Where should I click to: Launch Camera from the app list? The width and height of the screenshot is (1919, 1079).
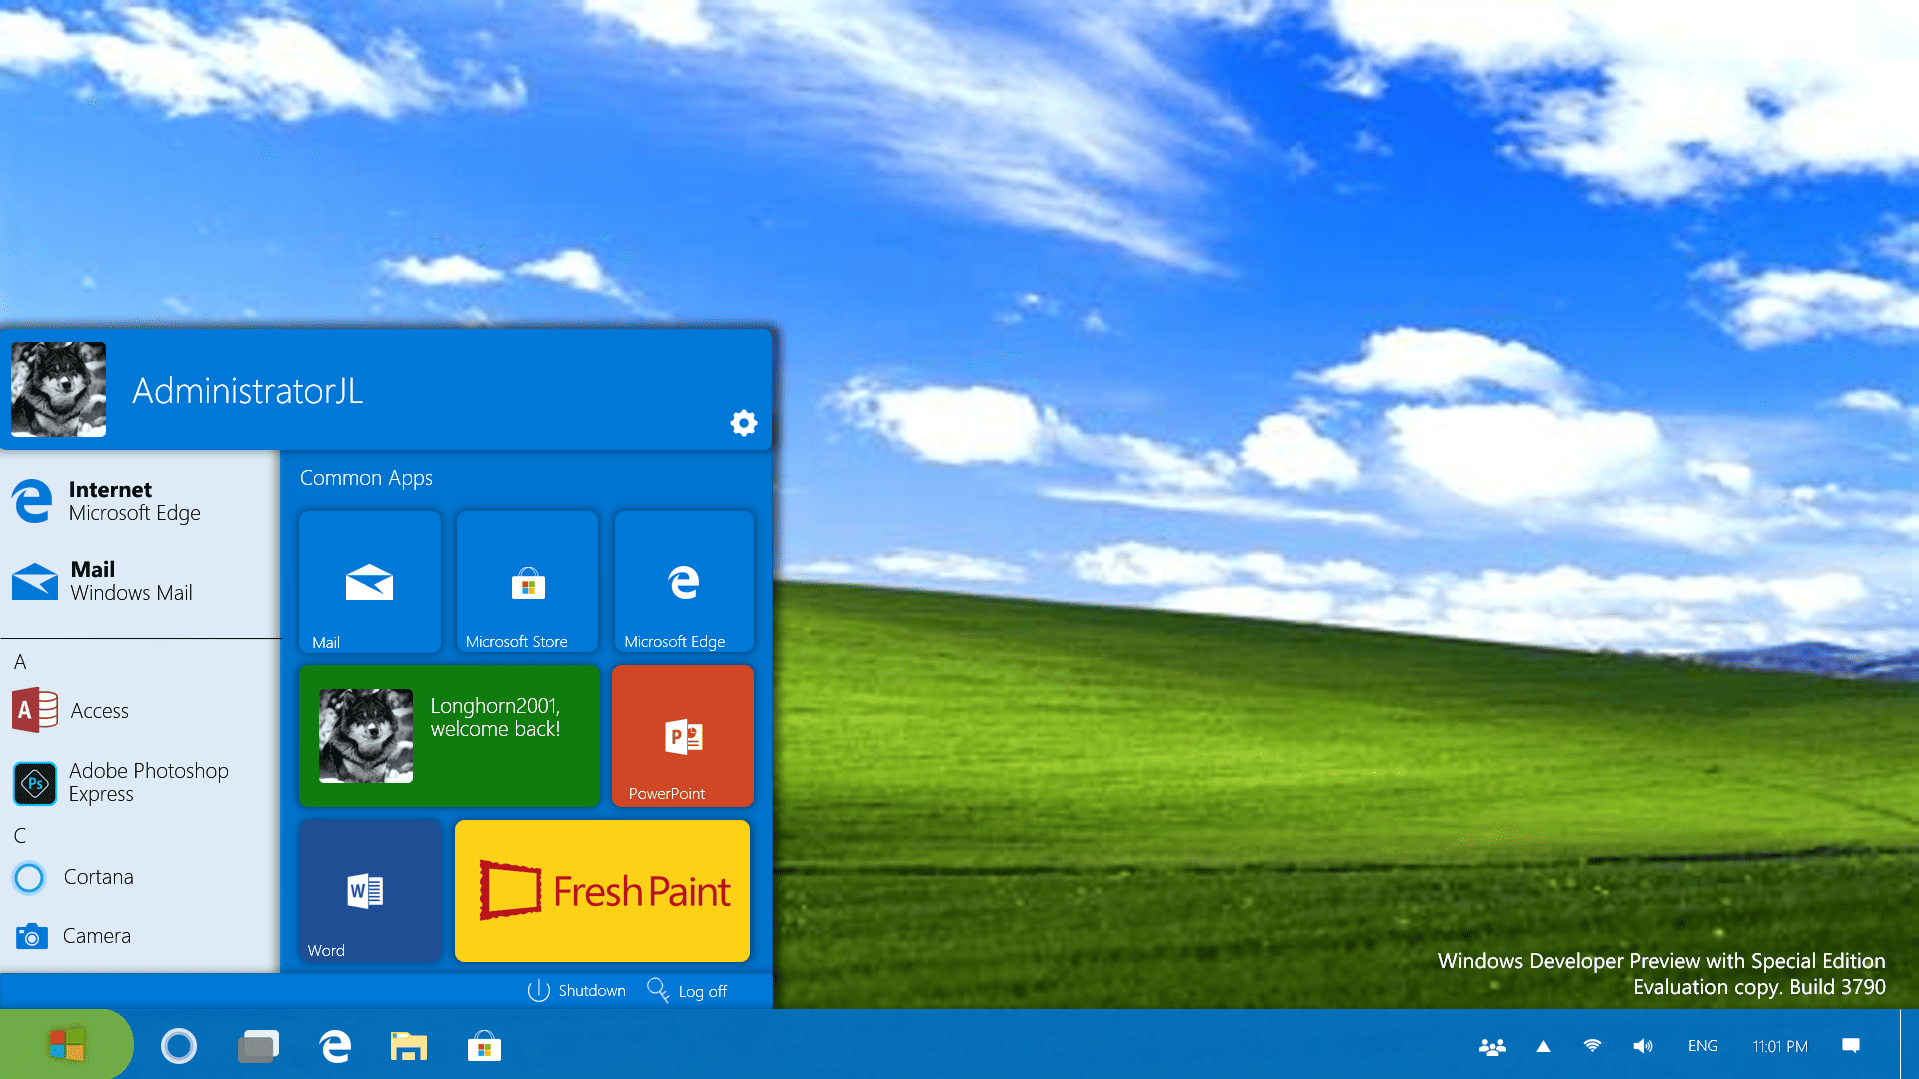click(x=72, y=936)
